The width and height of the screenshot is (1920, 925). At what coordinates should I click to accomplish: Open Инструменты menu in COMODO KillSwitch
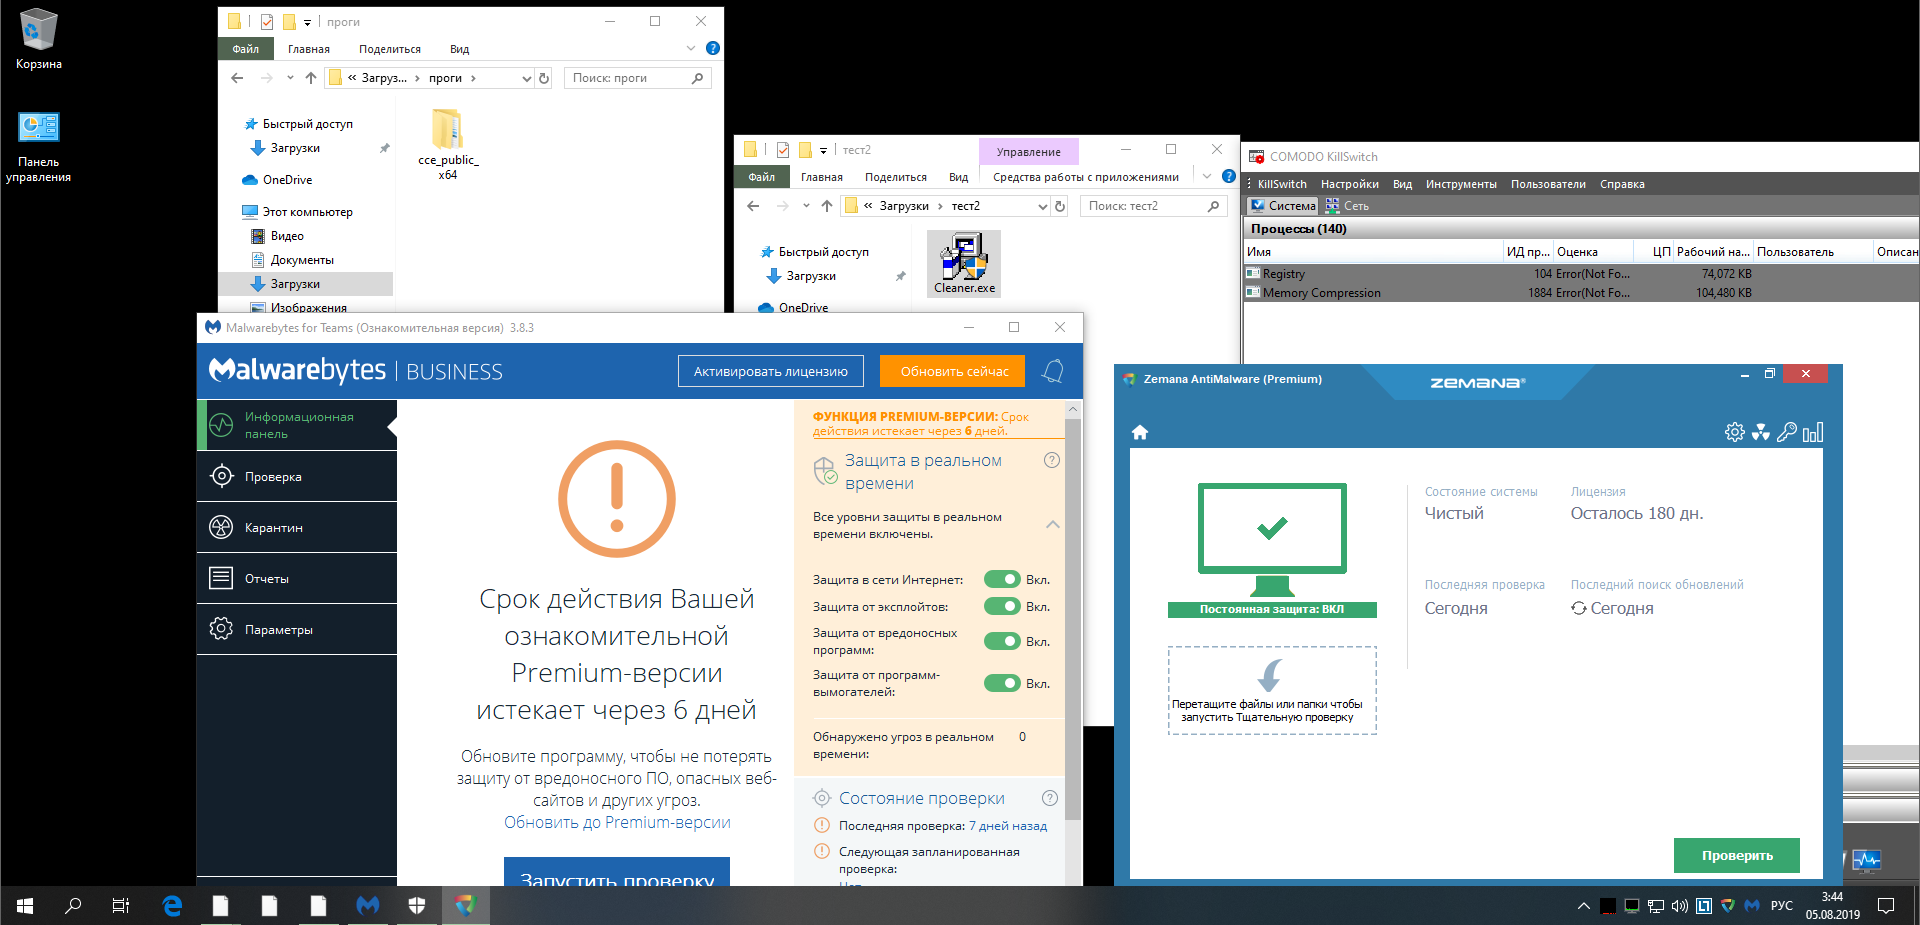click(x=1461, y=184)
